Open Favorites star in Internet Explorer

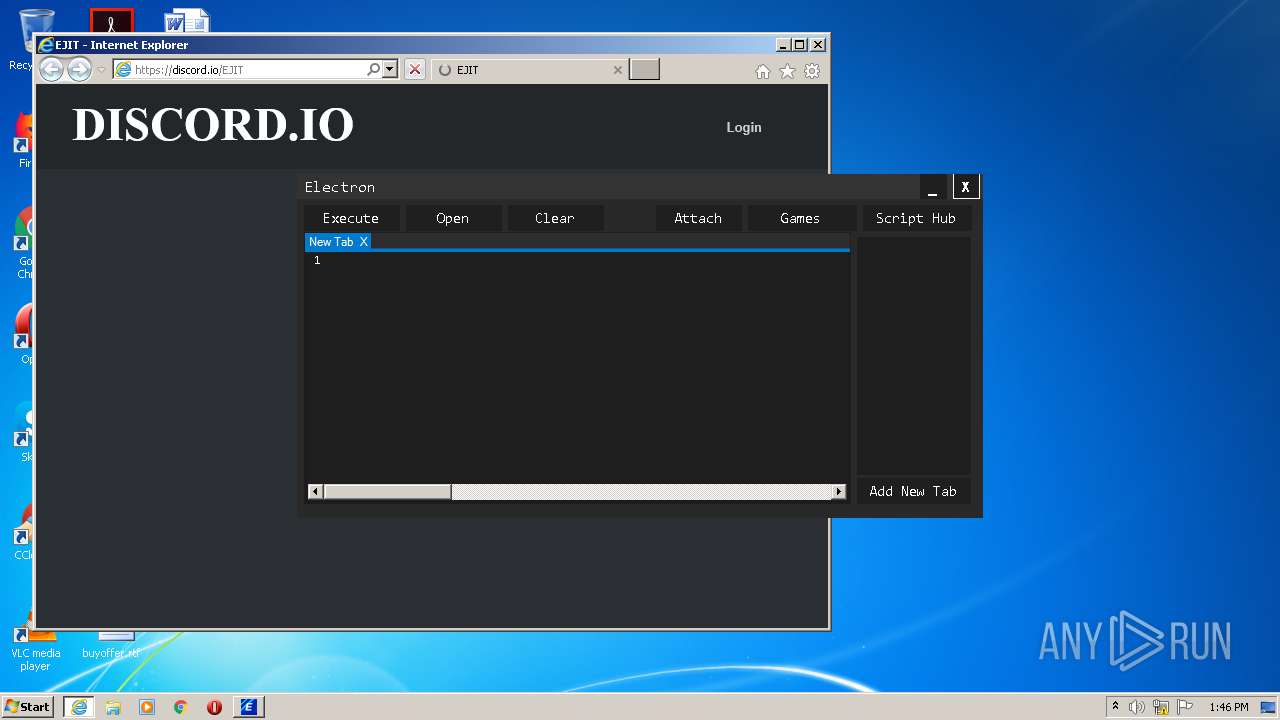[x=787, y=71]
